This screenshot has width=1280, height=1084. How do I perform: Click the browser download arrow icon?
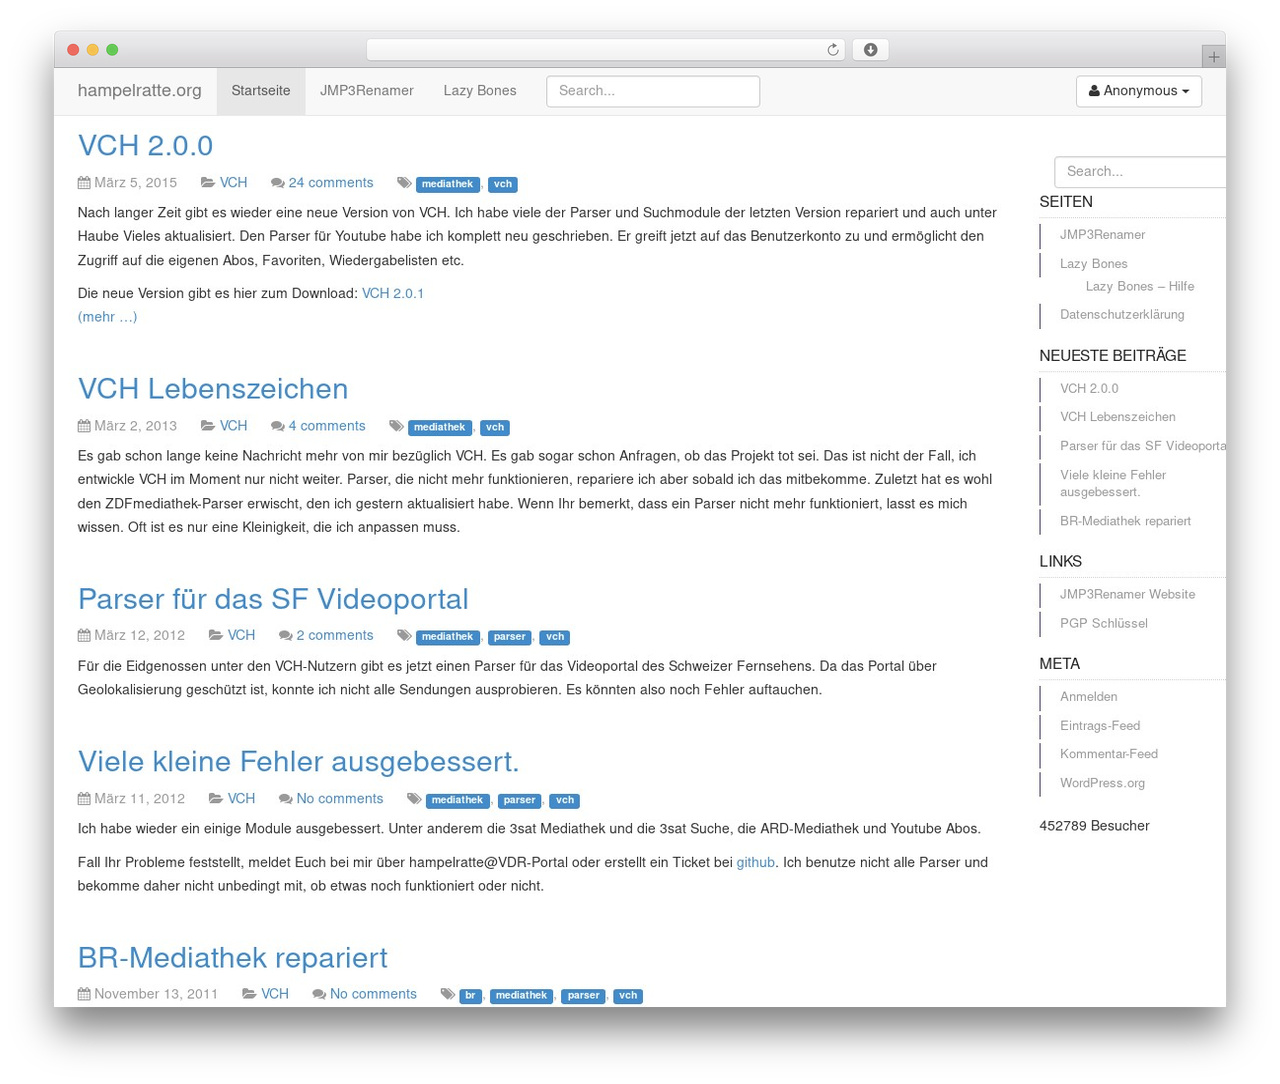pos(870,50)
